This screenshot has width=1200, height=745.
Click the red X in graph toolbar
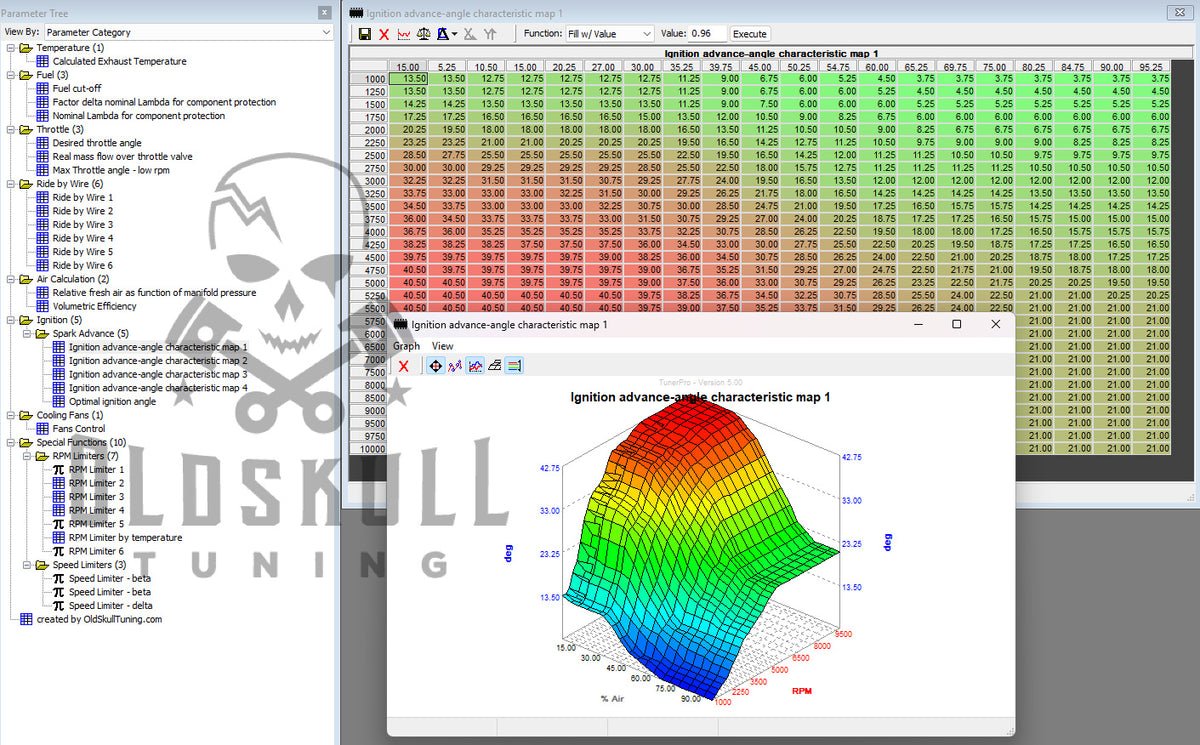pos(403,366)
